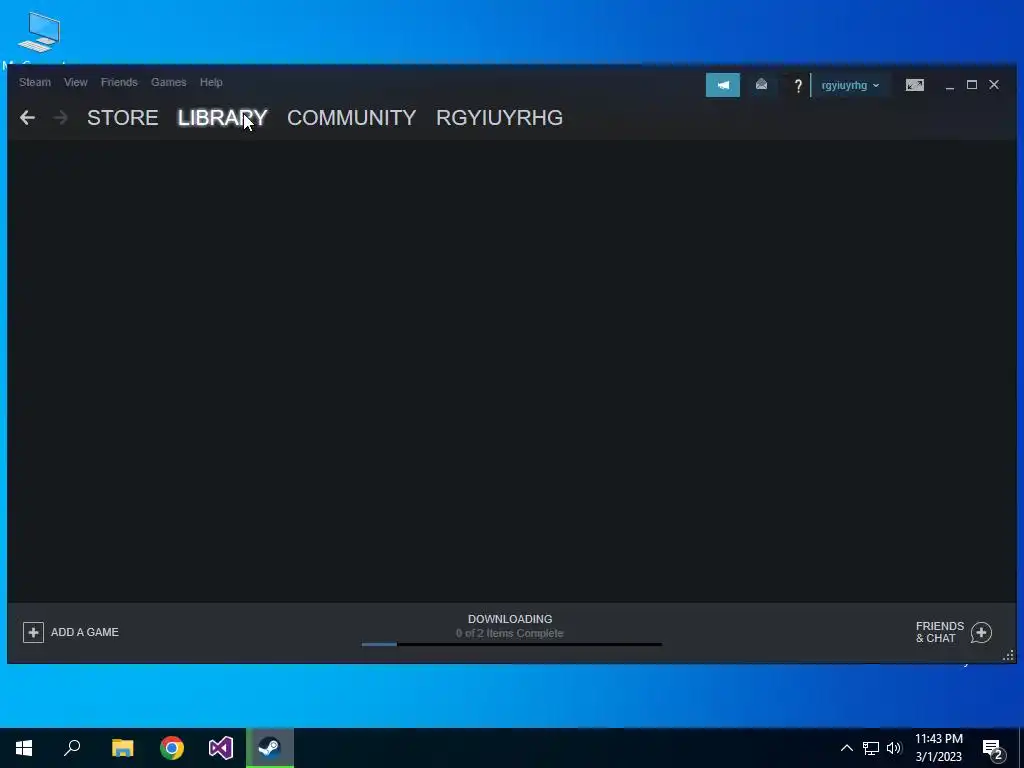
Task: Open the Games menu
Action: pyautogui.click(x=168, y=82)
